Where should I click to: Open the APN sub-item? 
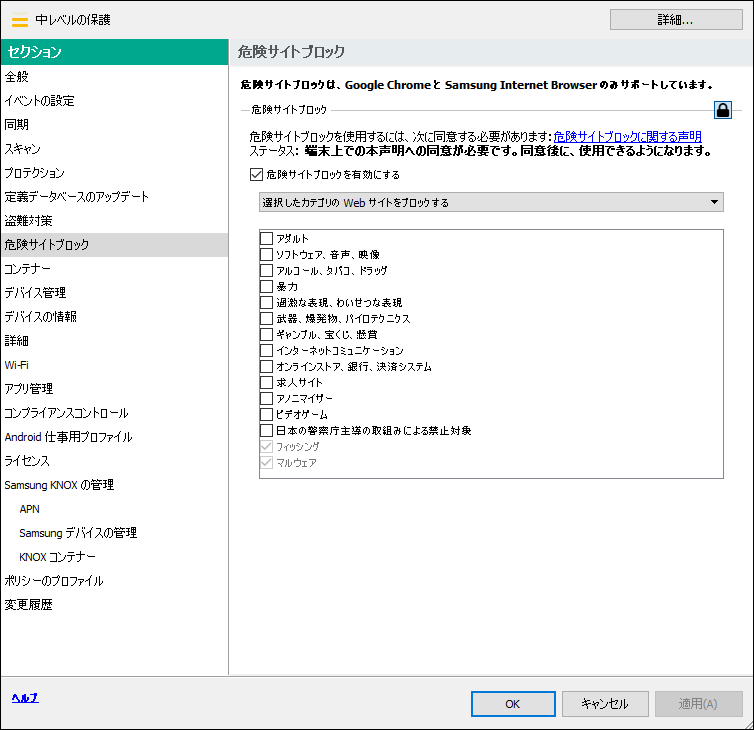point(30,509)
